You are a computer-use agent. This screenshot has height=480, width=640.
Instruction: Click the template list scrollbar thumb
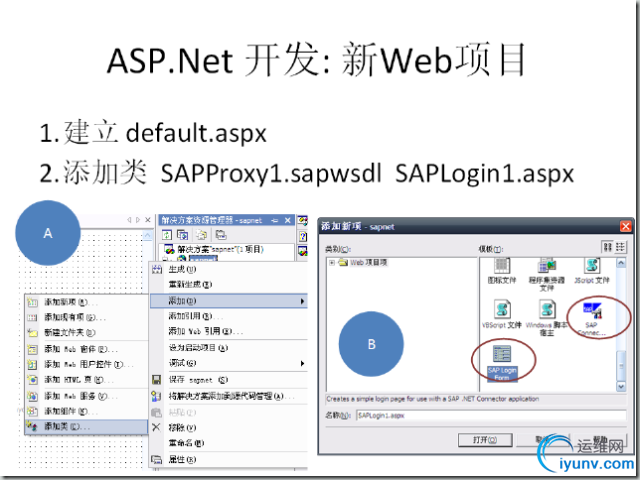[x=621, y=366]
